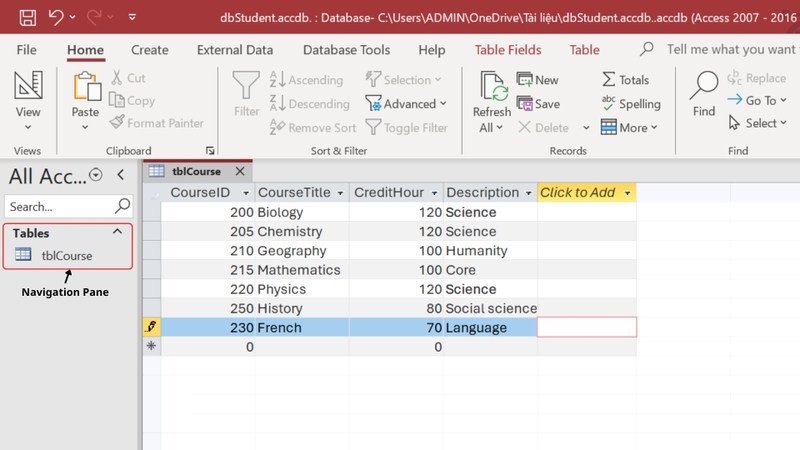The image size is (800, 450).
Task: Click Totals sigma in Records group
Action: point(625,80)
